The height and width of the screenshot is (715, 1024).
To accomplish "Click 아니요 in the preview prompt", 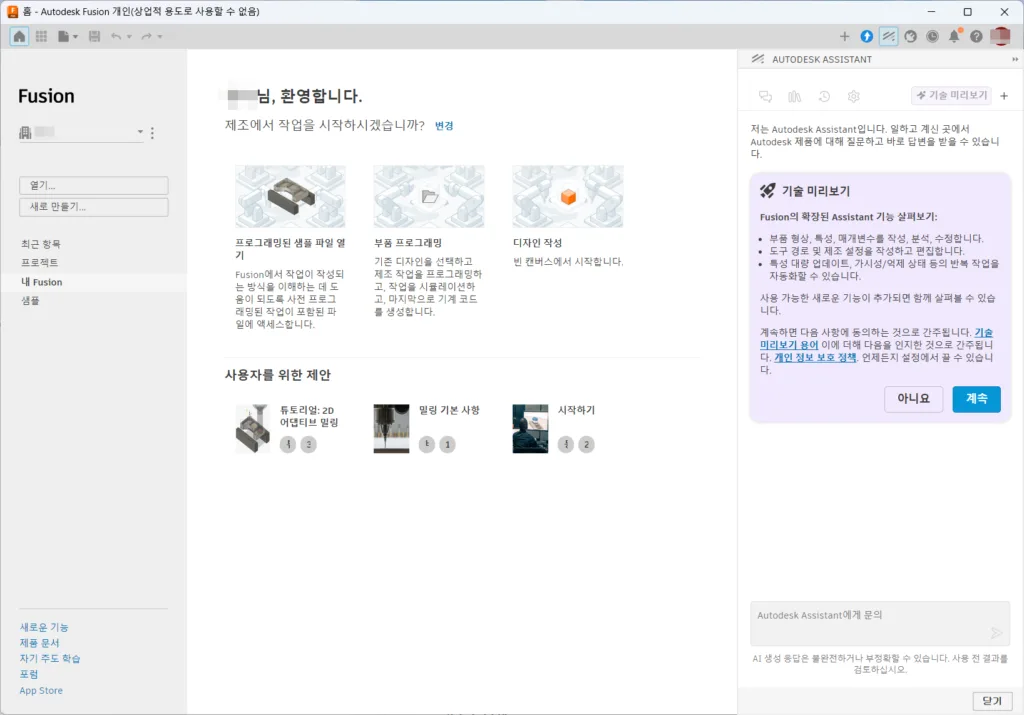I will pos(914,399).
